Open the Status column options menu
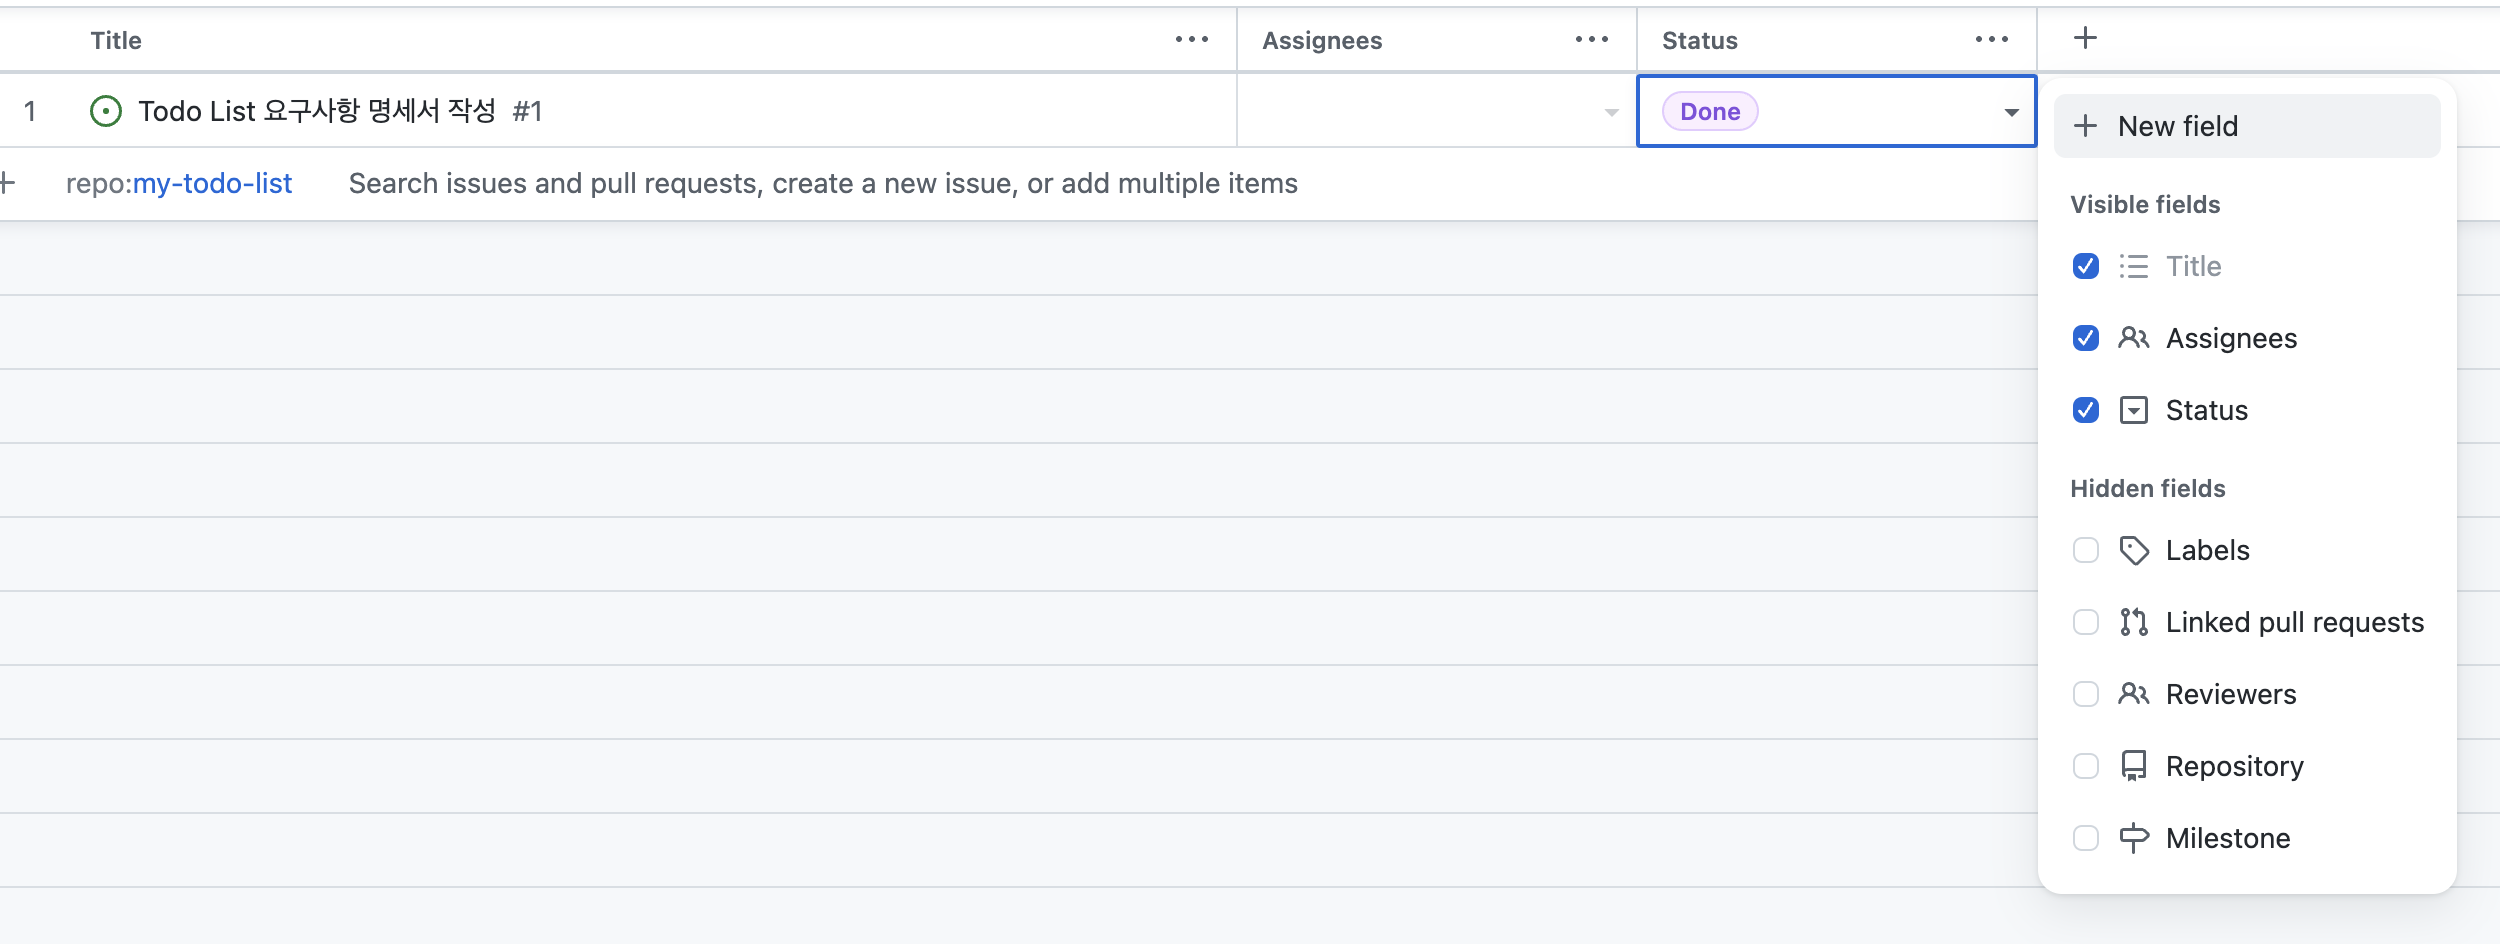This screenshot has width=2500, height=944. [x=1991, y=40]
